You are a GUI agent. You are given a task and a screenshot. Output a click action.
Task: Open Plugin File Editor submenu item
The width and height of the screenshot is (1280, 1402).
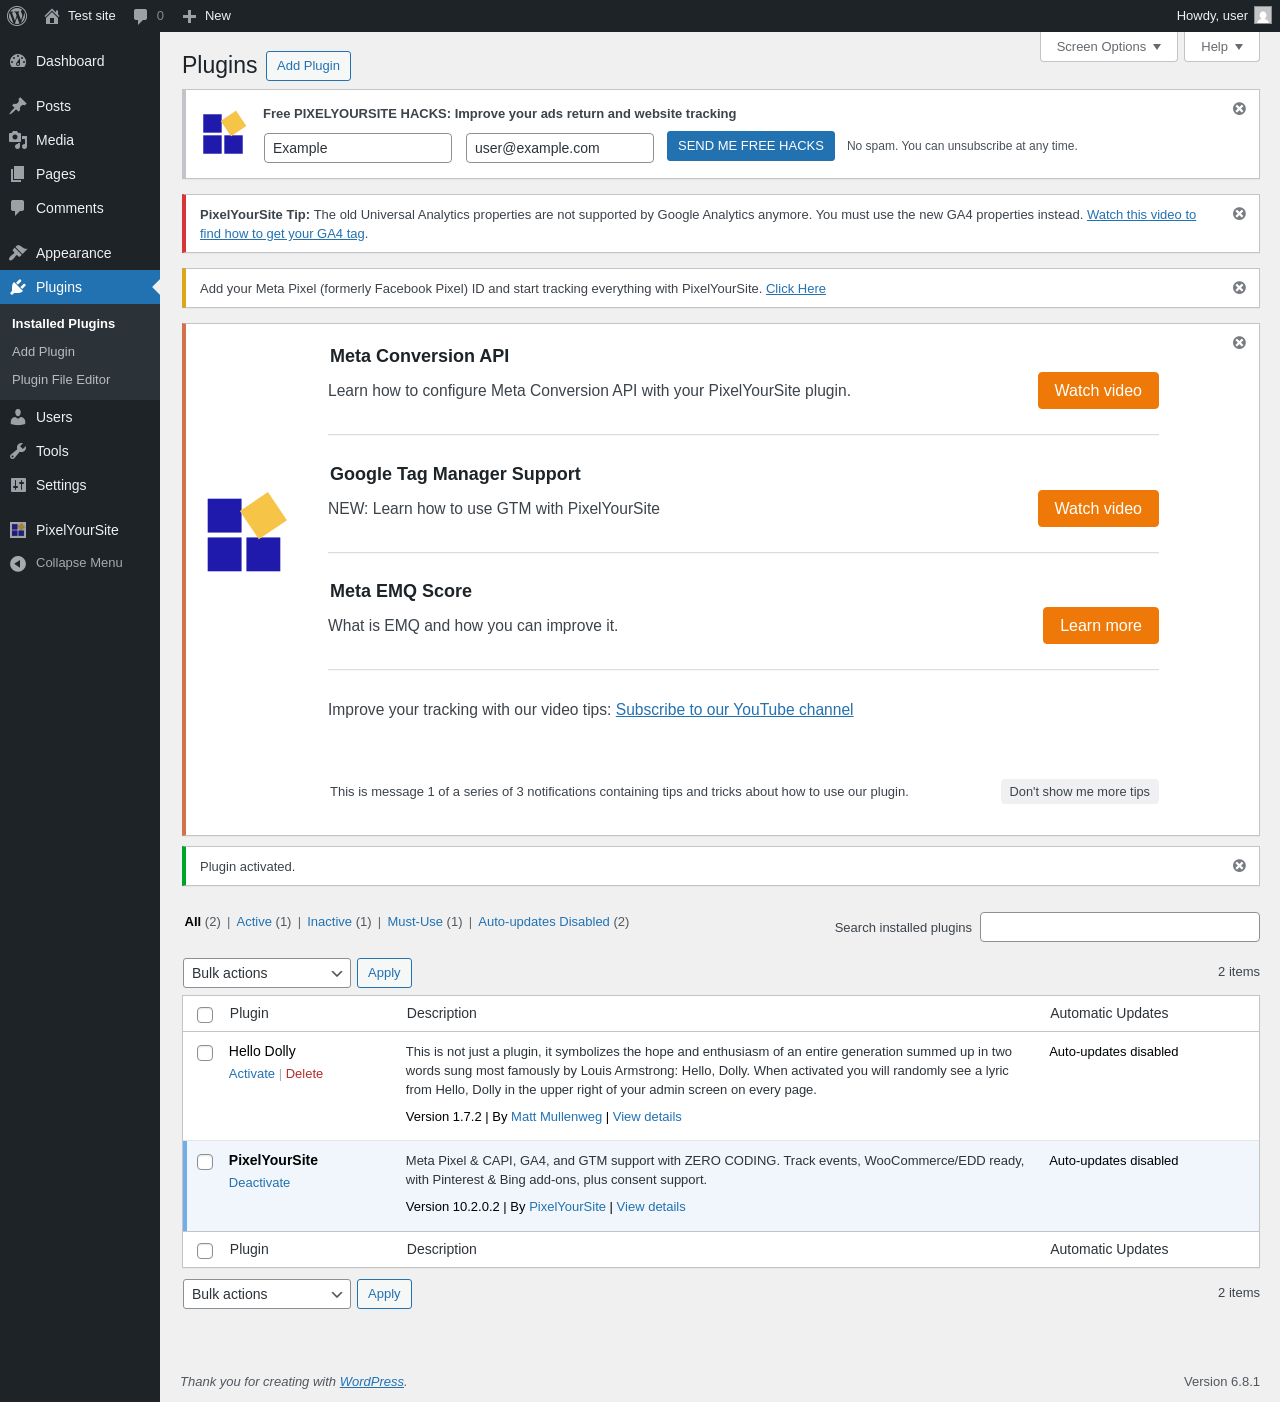[61, 380]
